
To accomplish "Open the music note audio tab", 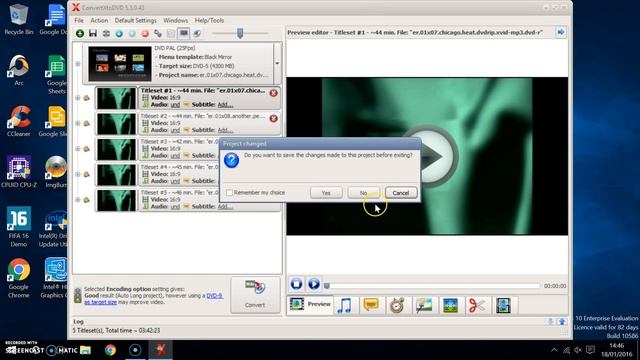I will [x=344, y=305].
